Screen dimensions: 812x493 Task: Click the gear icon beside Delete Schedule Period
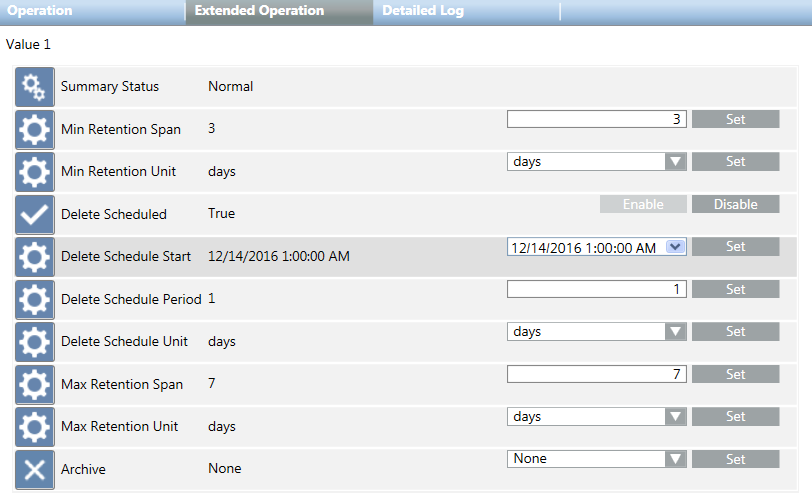(35, 299)
